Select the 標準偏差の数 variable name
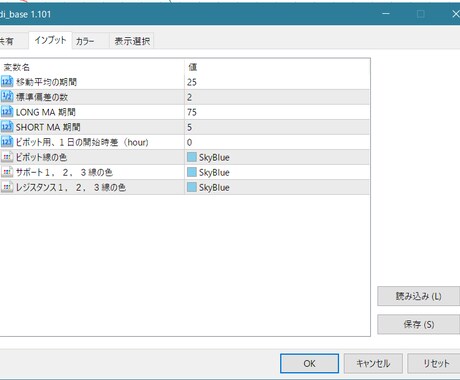 click(x=42, y=97)
